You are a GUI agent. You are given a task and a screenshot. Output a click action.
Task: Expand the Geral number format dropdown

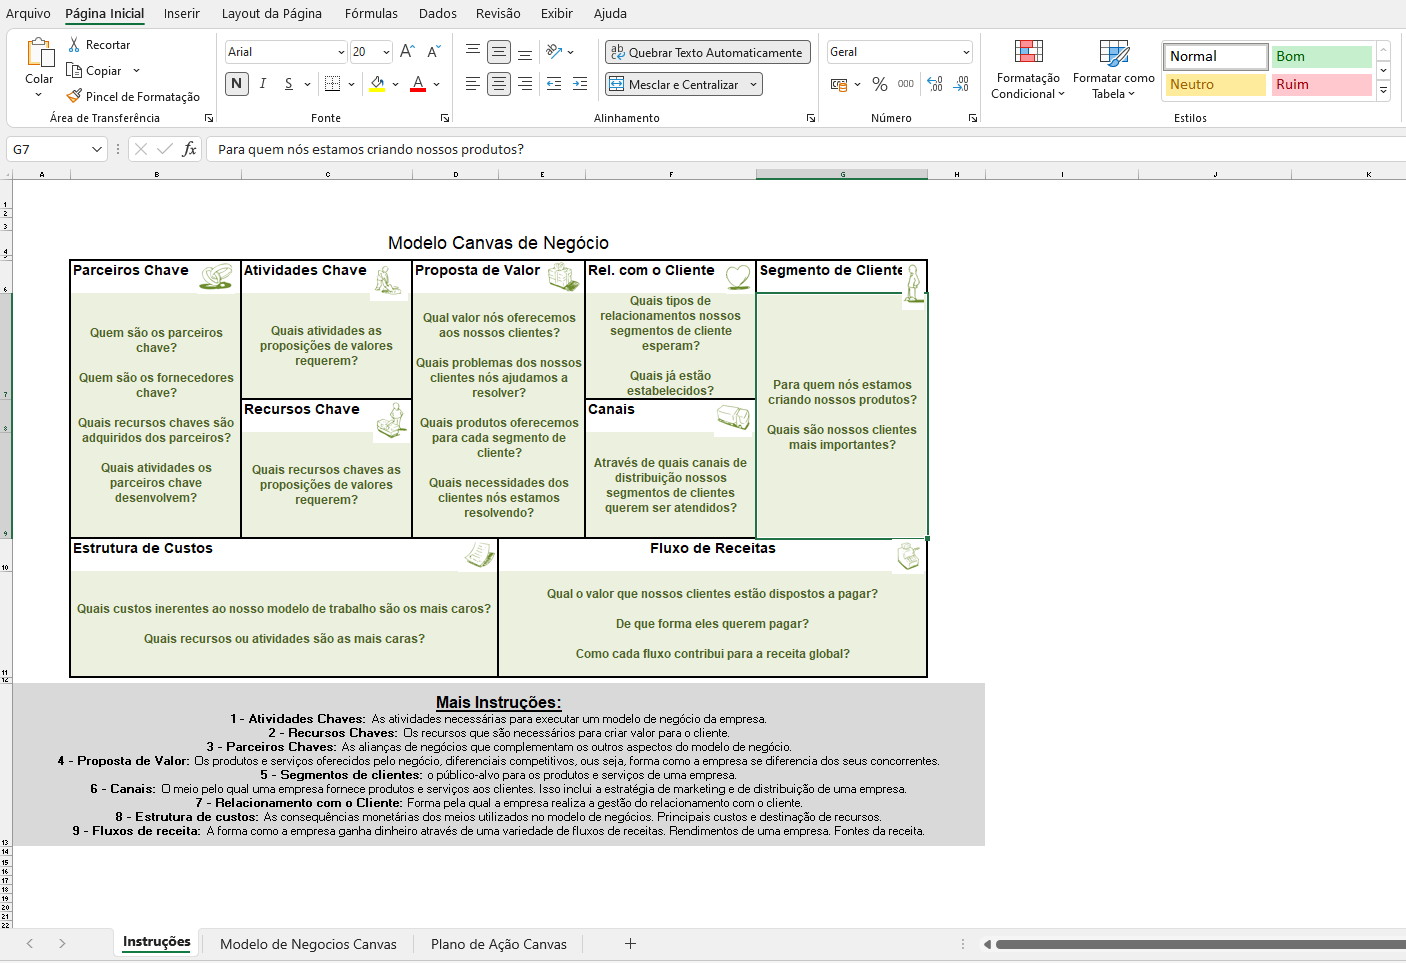coord(966,52)
